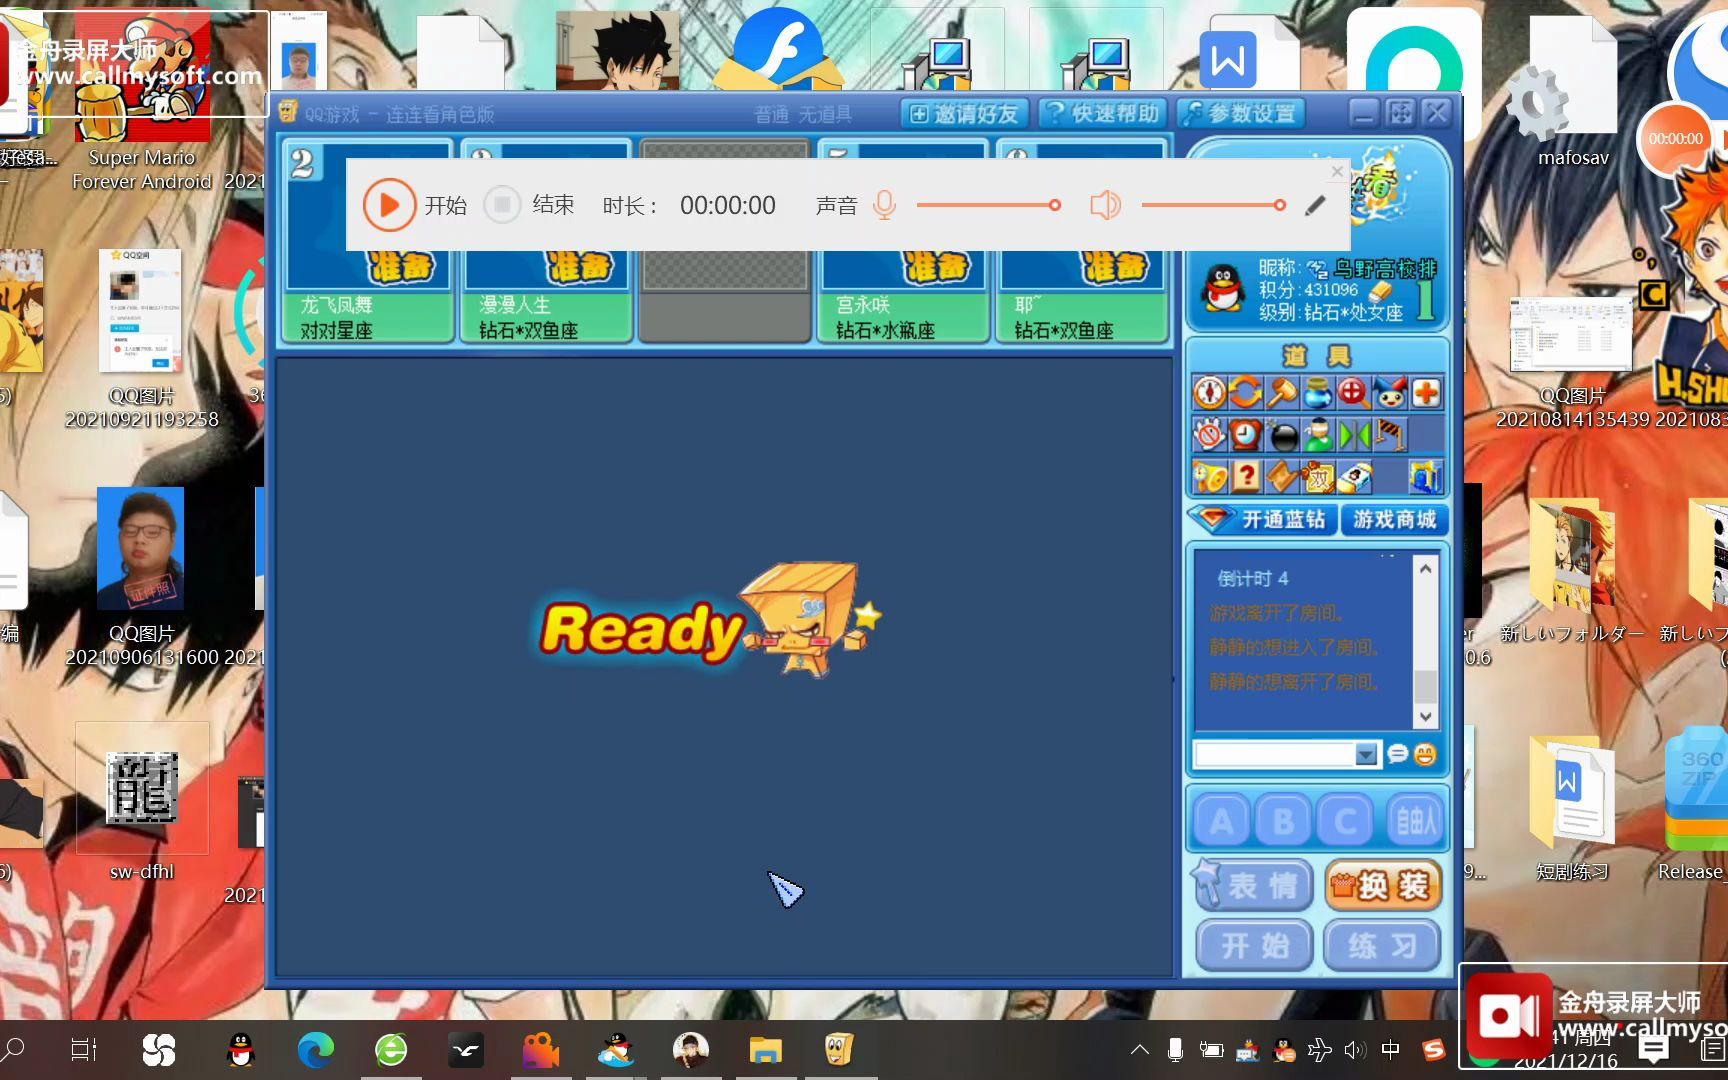The image size is (1728, 1080).
Task: Open 参数设置 settings
Action: (x=1240, y=114)
